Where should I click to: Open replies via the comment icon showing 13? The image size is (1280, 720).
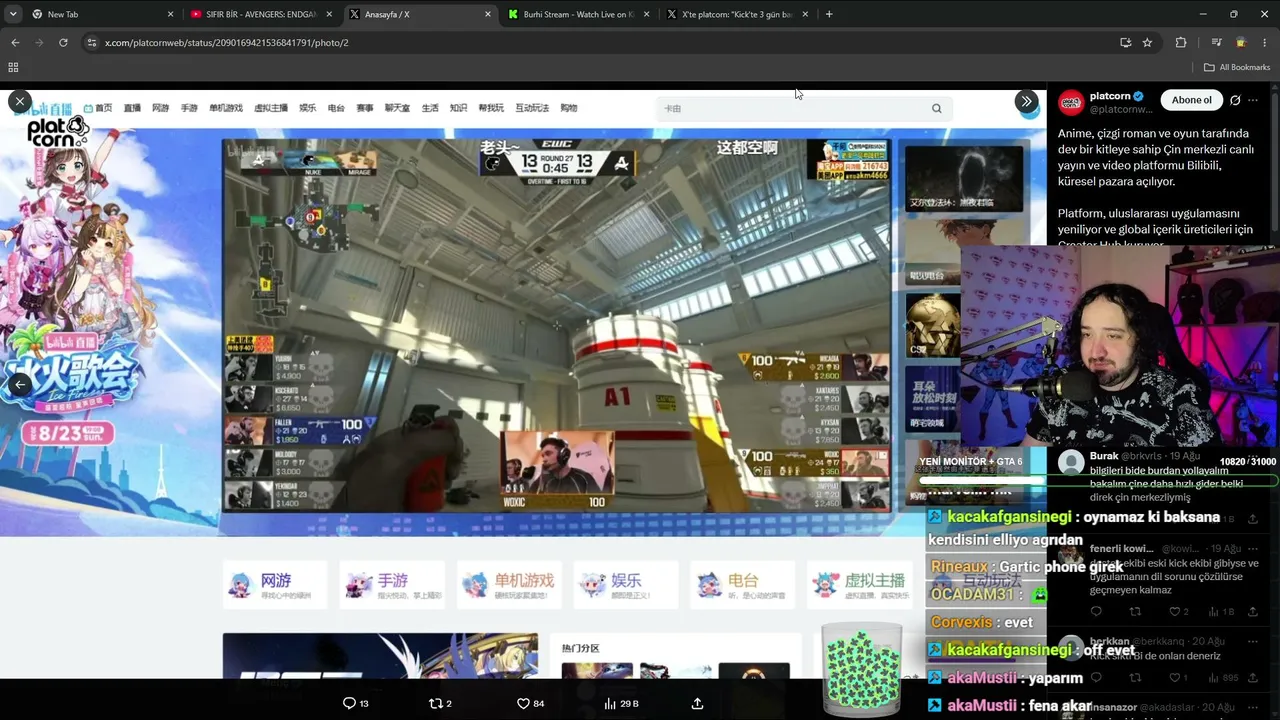(x=356, y=704)
